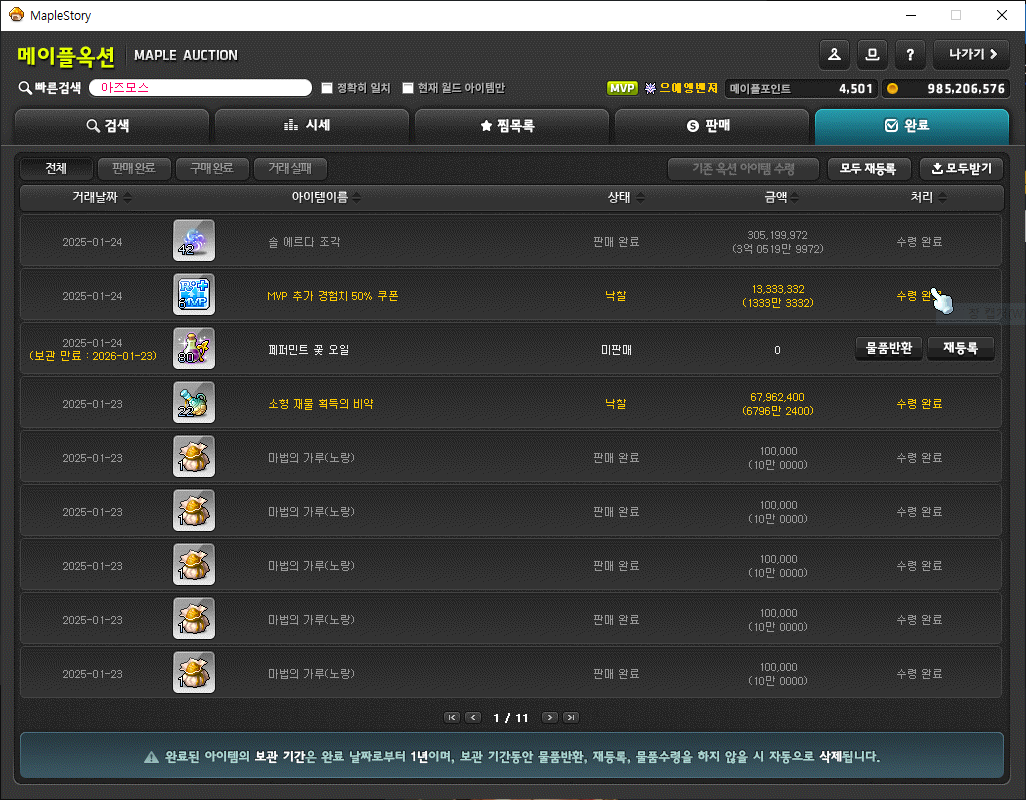
Task: Switch to the 찜목록 tab
Action: coord(512,126)
